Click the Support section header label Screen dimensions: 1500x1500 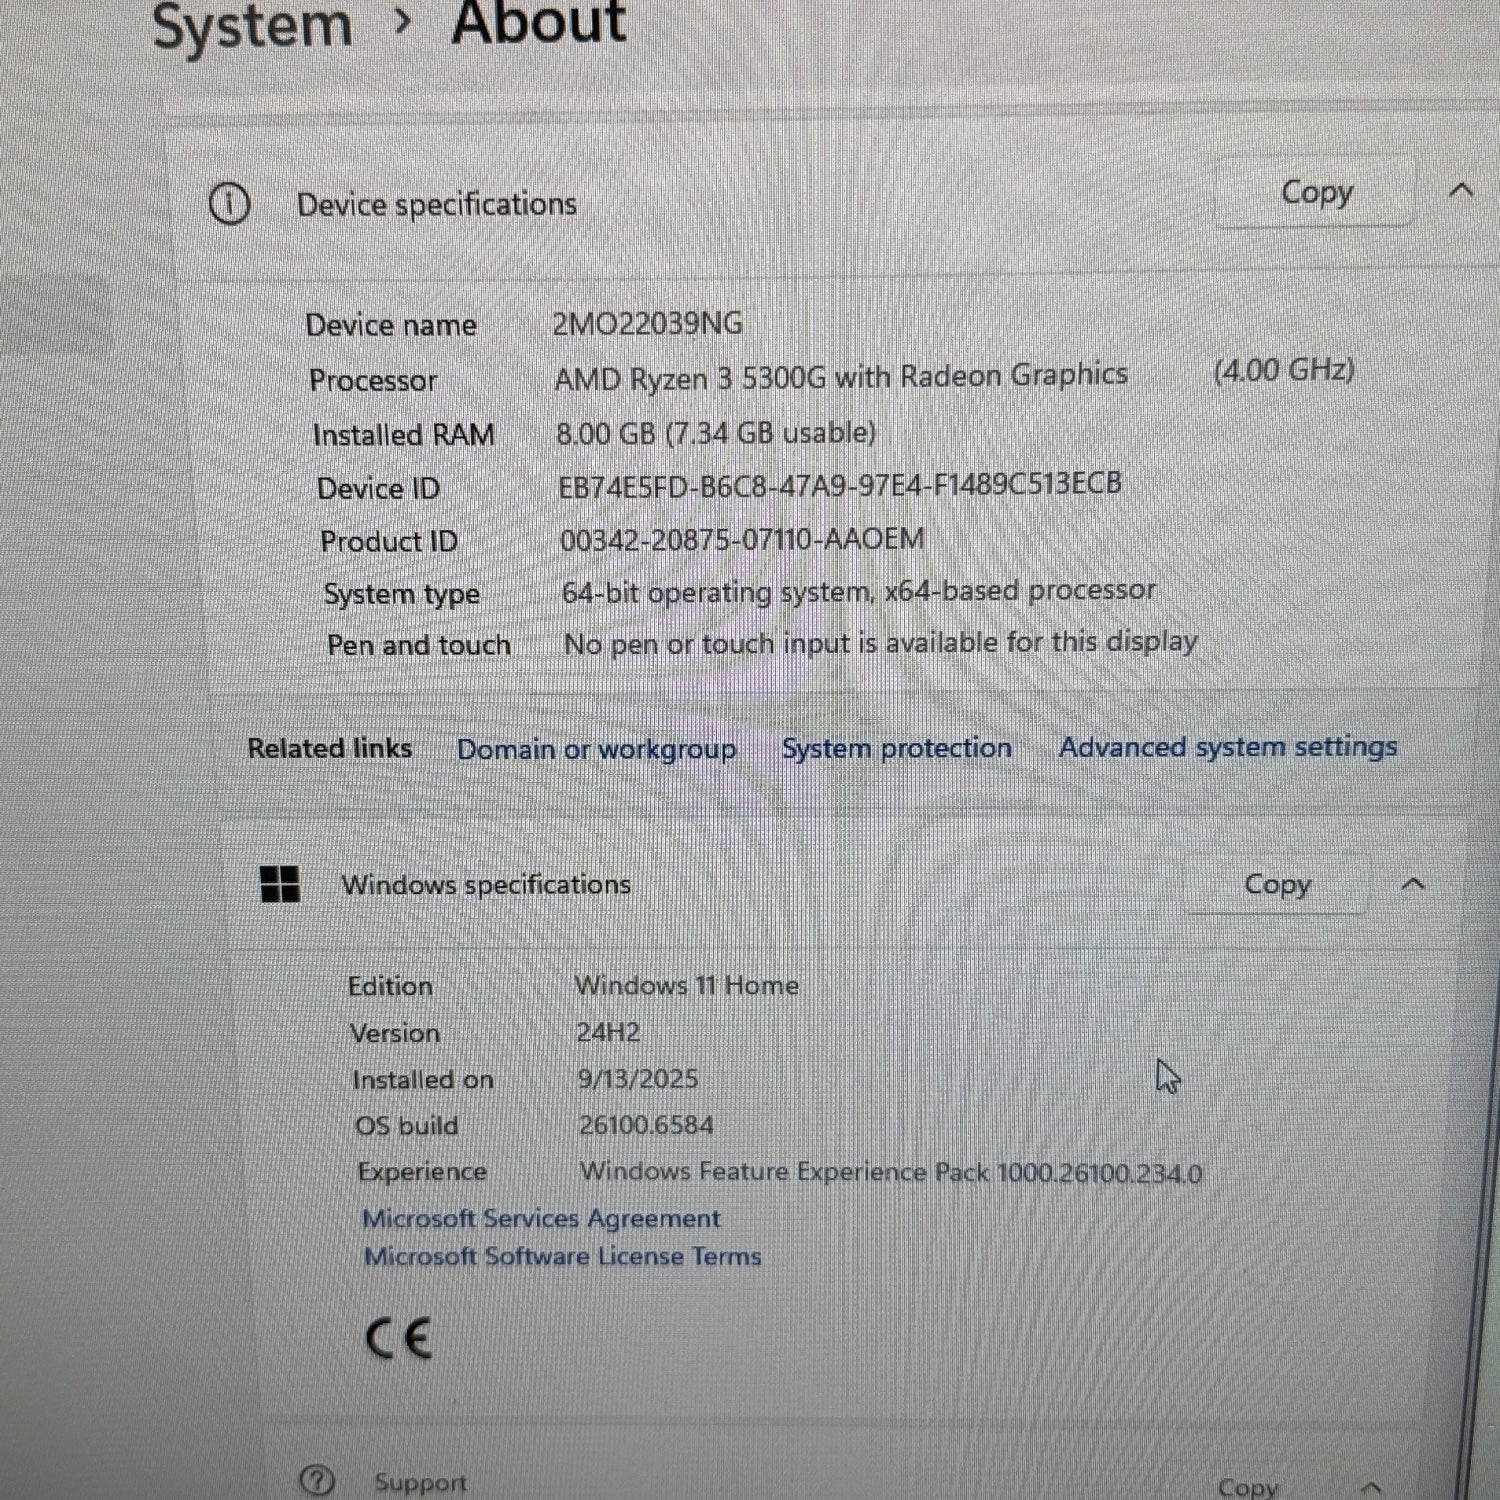tap(420, 1482)
